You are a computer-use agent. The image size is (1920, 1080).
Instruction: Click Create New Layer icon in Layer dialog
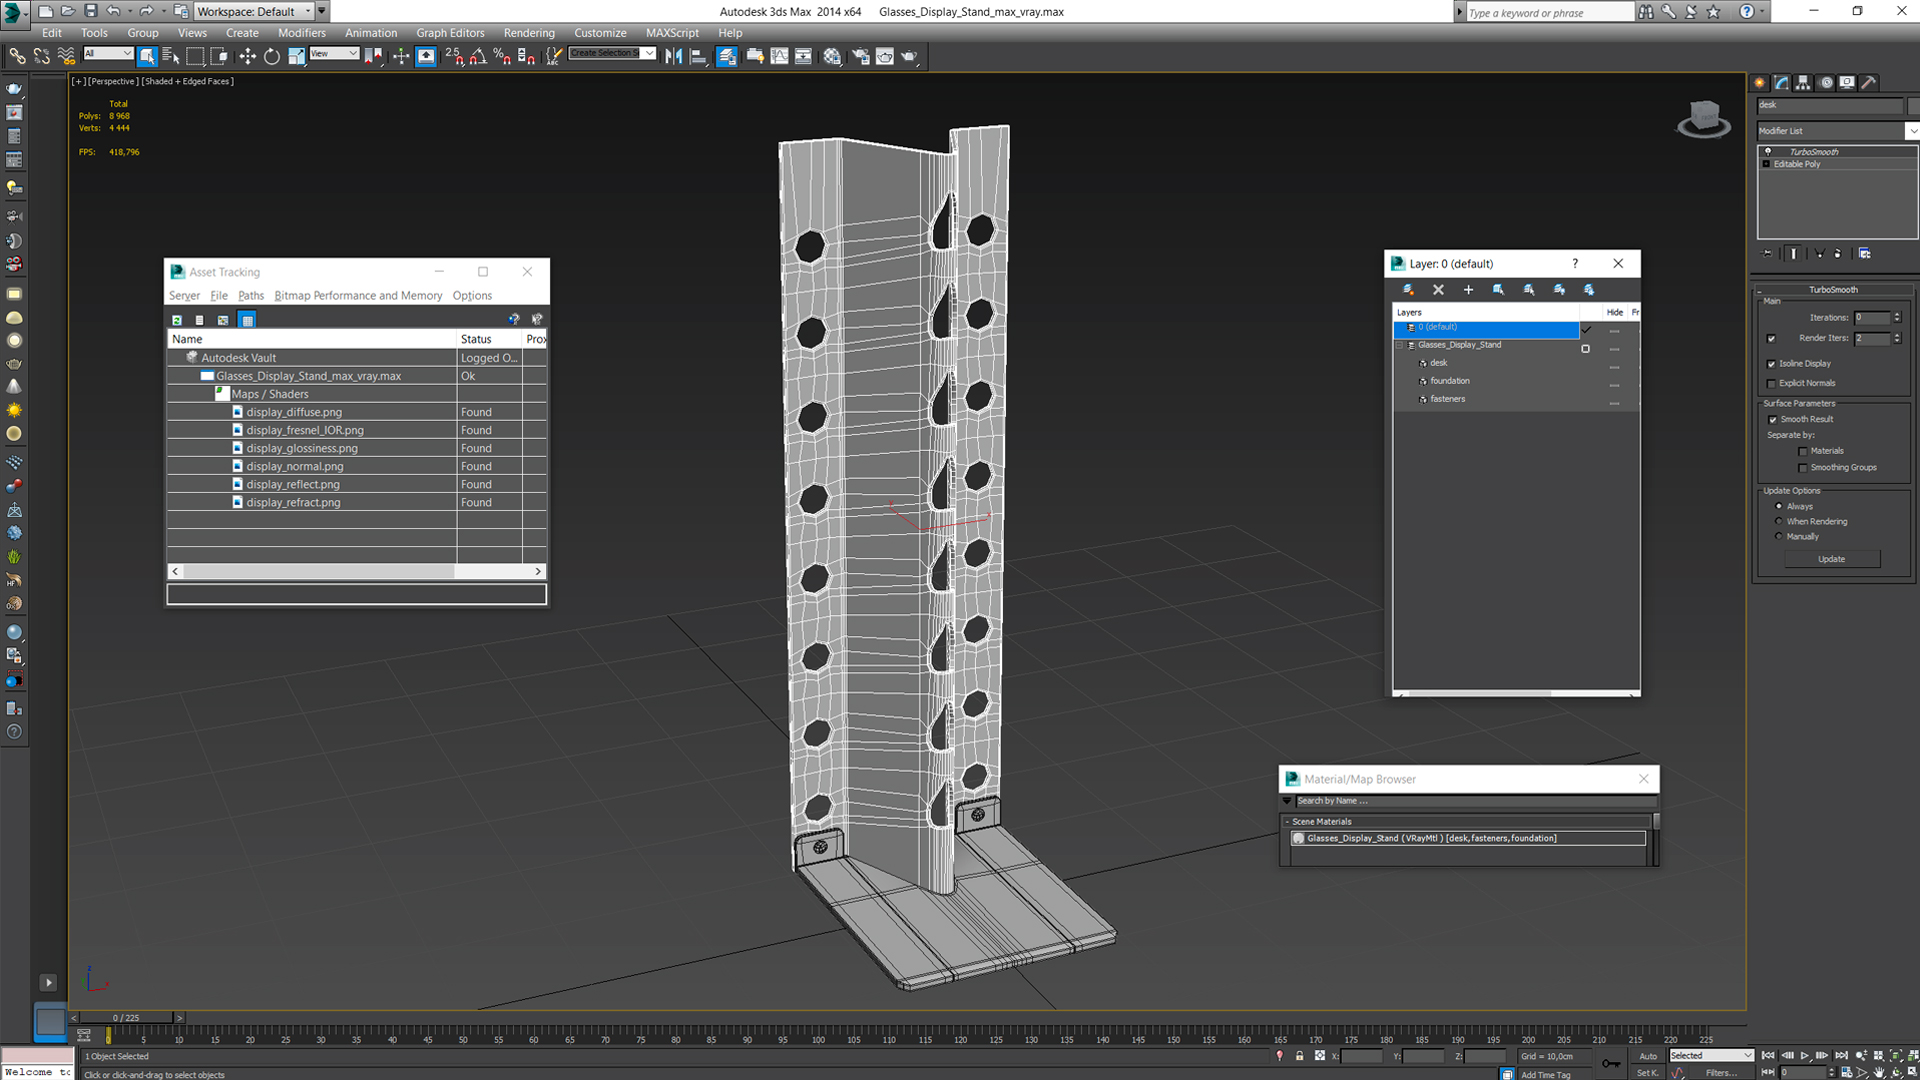click(1408, 290)
